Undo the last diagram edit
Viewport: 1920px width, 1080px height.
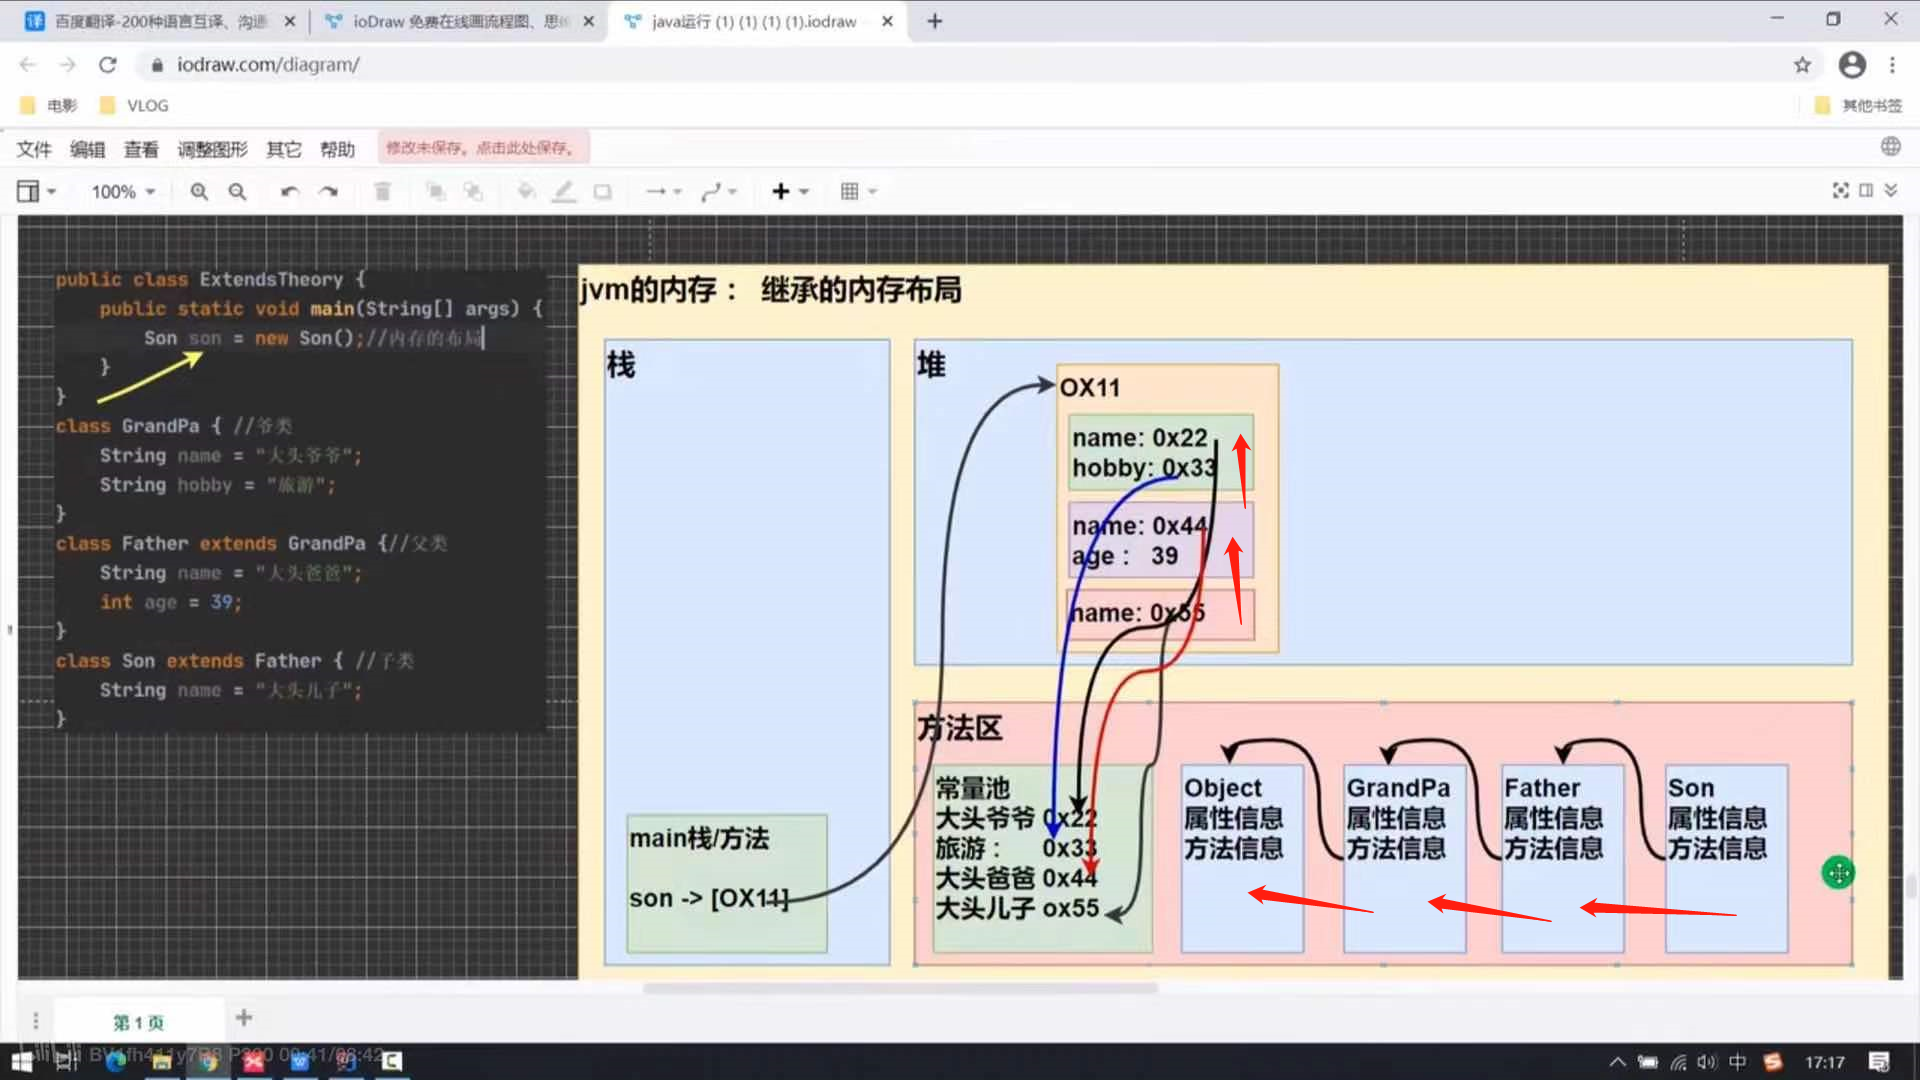click(x=289, y=191)
